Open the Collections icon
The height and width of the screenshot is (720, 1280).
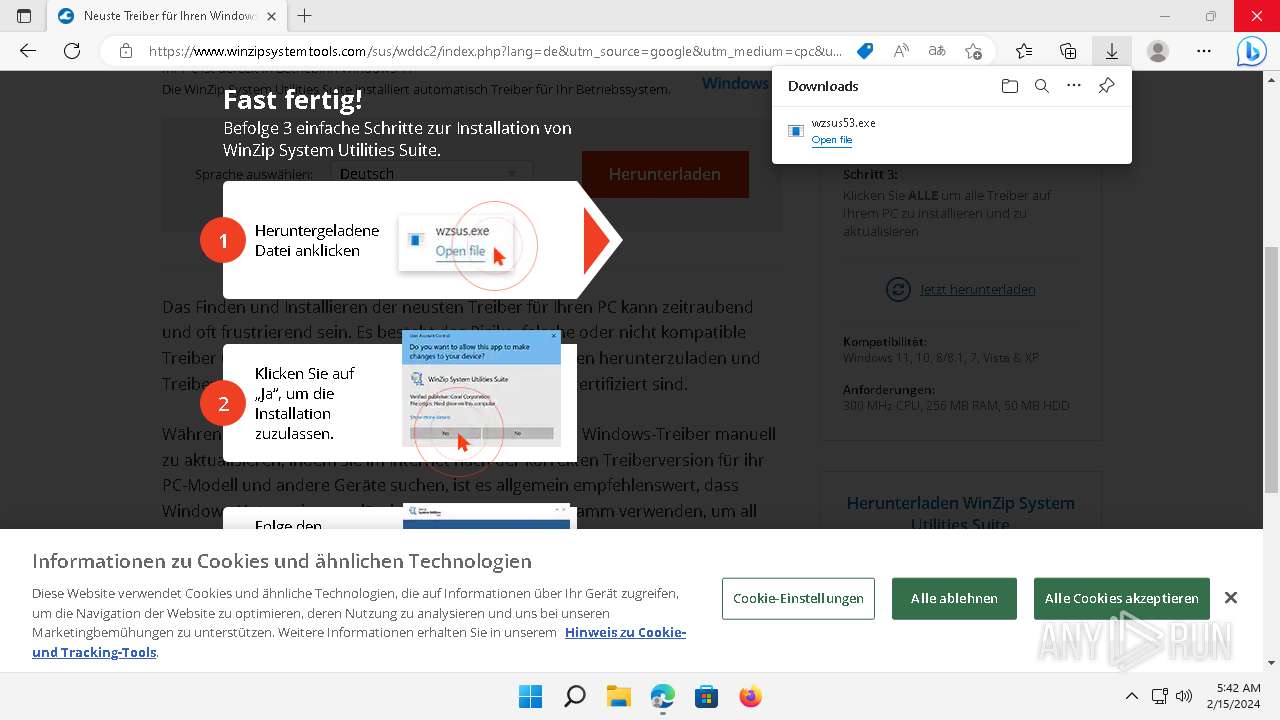1068,51
